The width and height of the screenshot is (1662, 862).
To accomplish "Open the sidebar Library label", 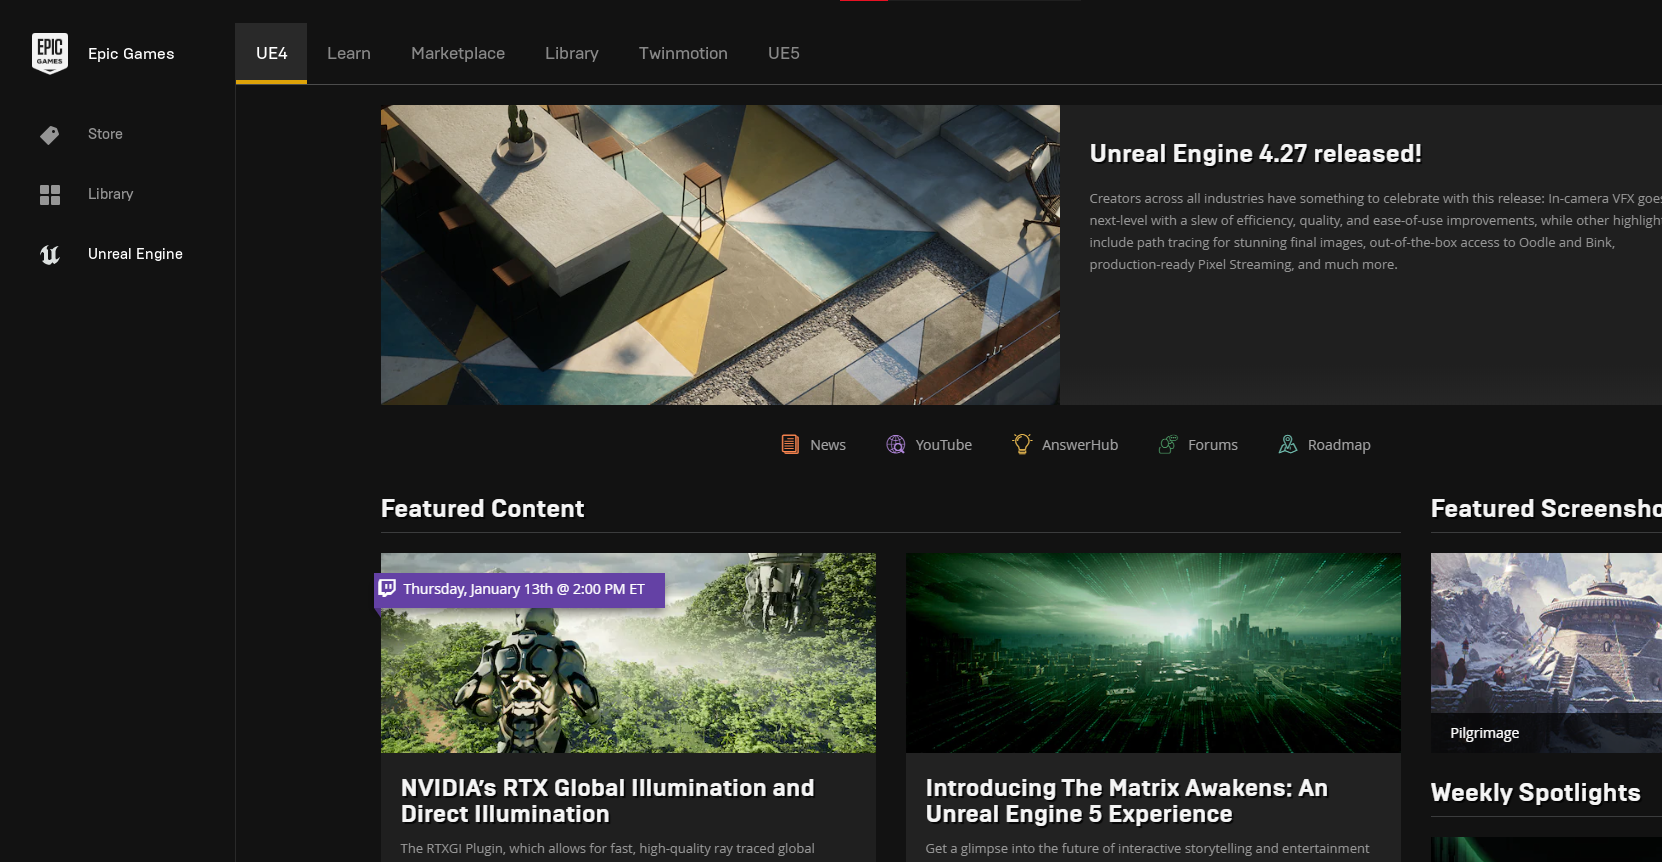I will [110, 194].
